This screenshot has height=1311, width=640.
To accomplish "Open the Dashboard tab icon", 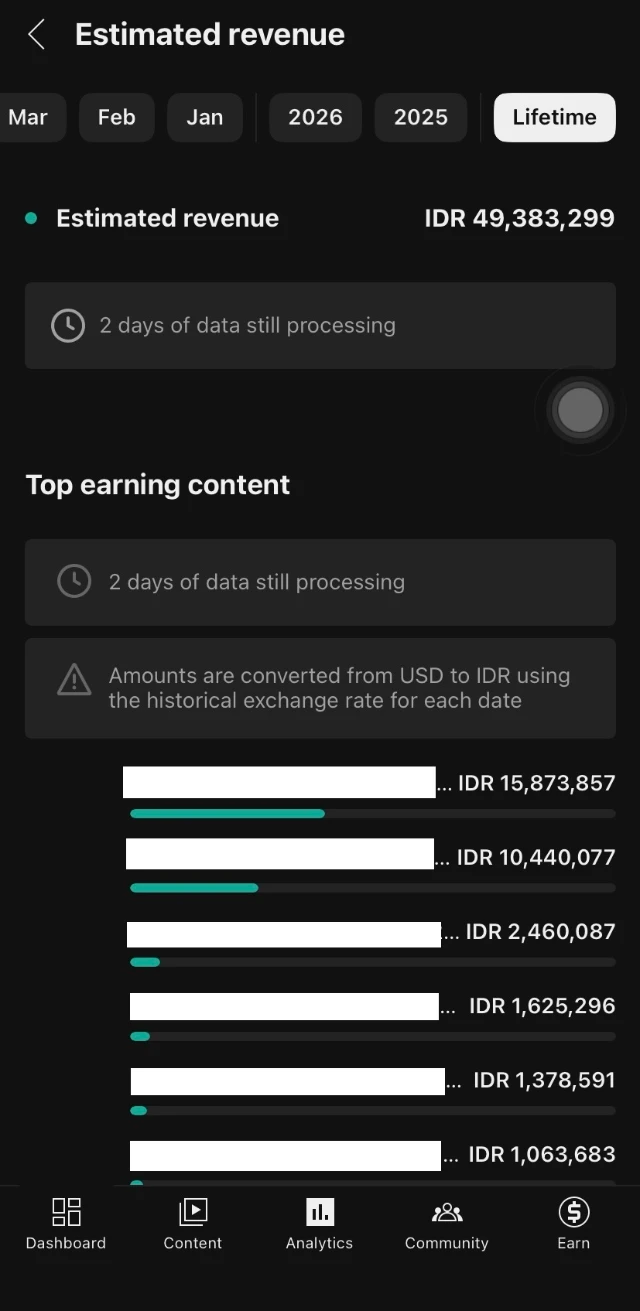I will [x=66, y=1212].
